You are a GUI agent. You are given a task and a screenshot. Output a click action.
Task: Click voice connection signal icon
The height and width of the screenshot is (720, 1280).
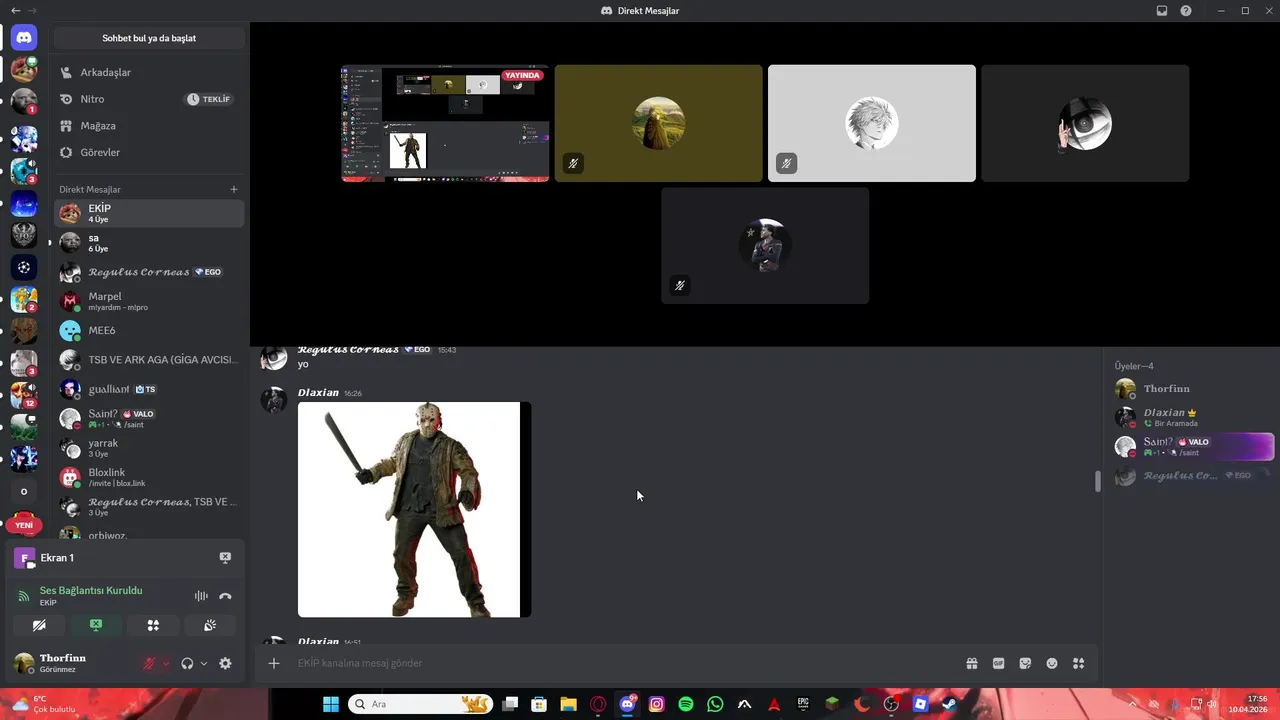[24, 596]
